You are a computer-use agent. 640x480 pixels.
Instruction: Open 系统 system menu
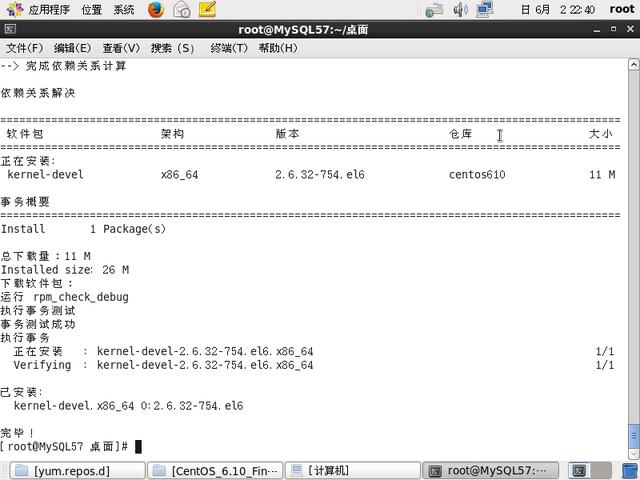click(x=124, y=10)
